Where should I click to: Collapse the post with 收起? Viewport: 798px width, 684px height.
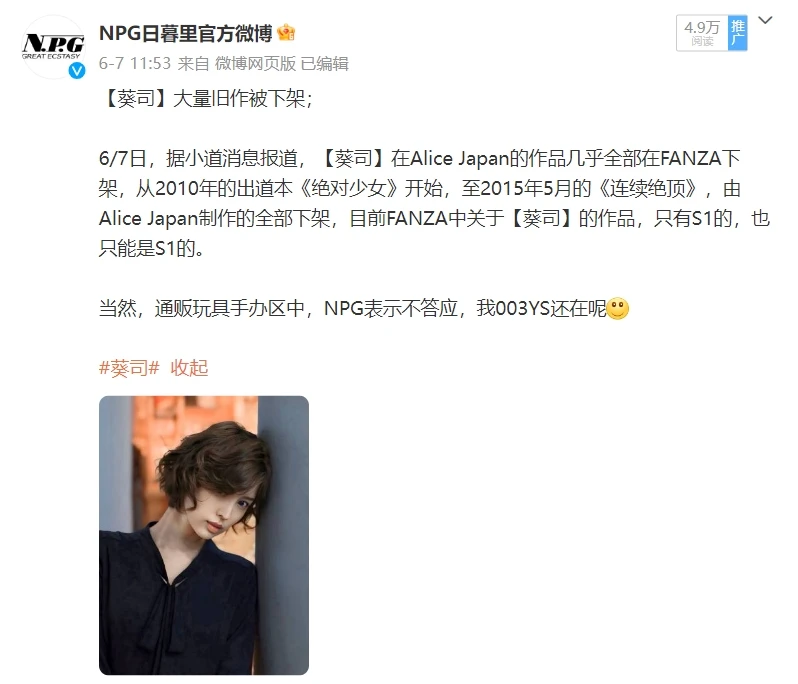click(x=189, y=367)
